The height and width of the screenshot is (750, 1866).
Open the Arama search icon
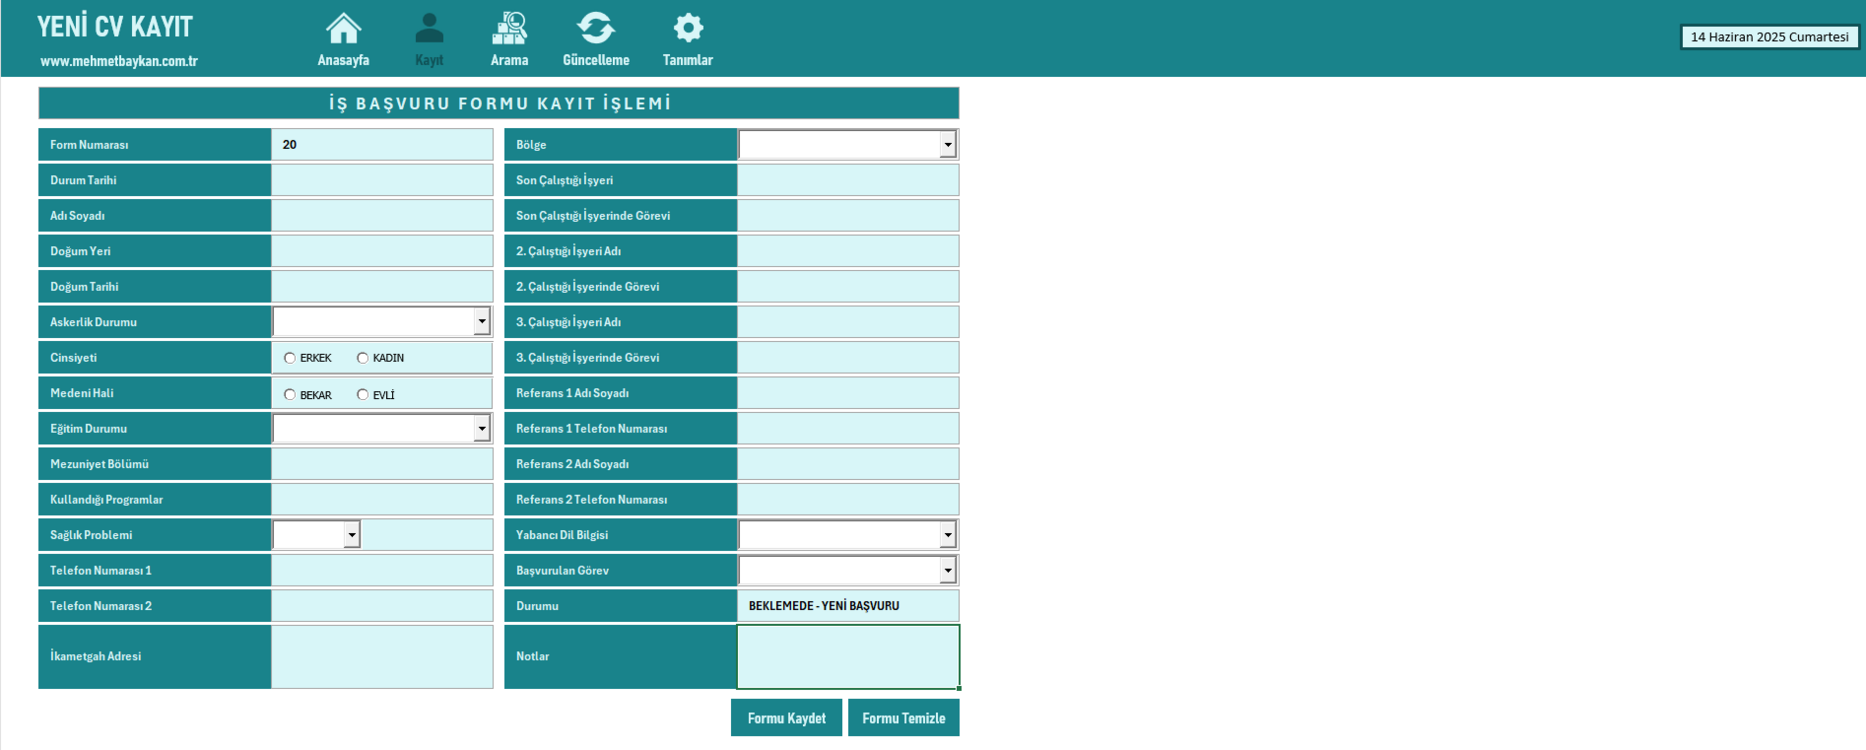509,28
